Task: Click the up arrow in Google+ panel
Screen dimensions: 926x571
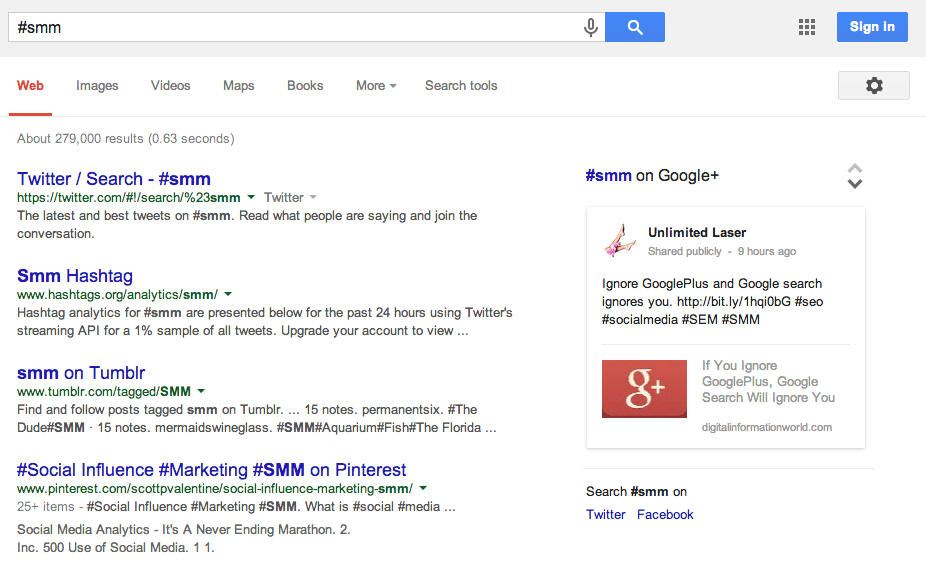Action: [x=855, y=168]
